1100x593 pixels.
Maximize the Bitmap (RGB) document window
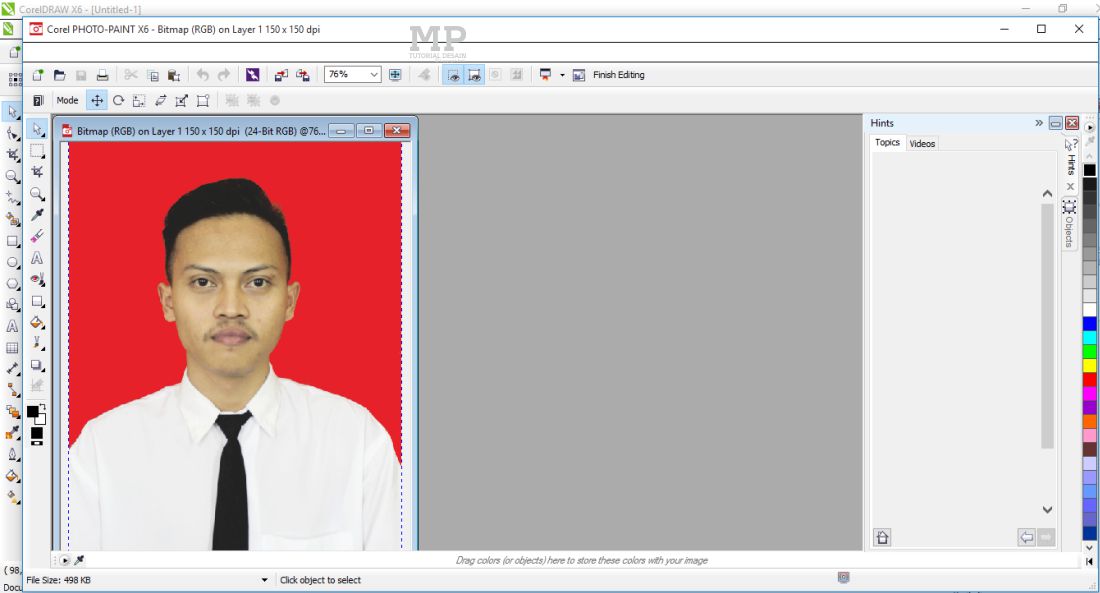369,131
